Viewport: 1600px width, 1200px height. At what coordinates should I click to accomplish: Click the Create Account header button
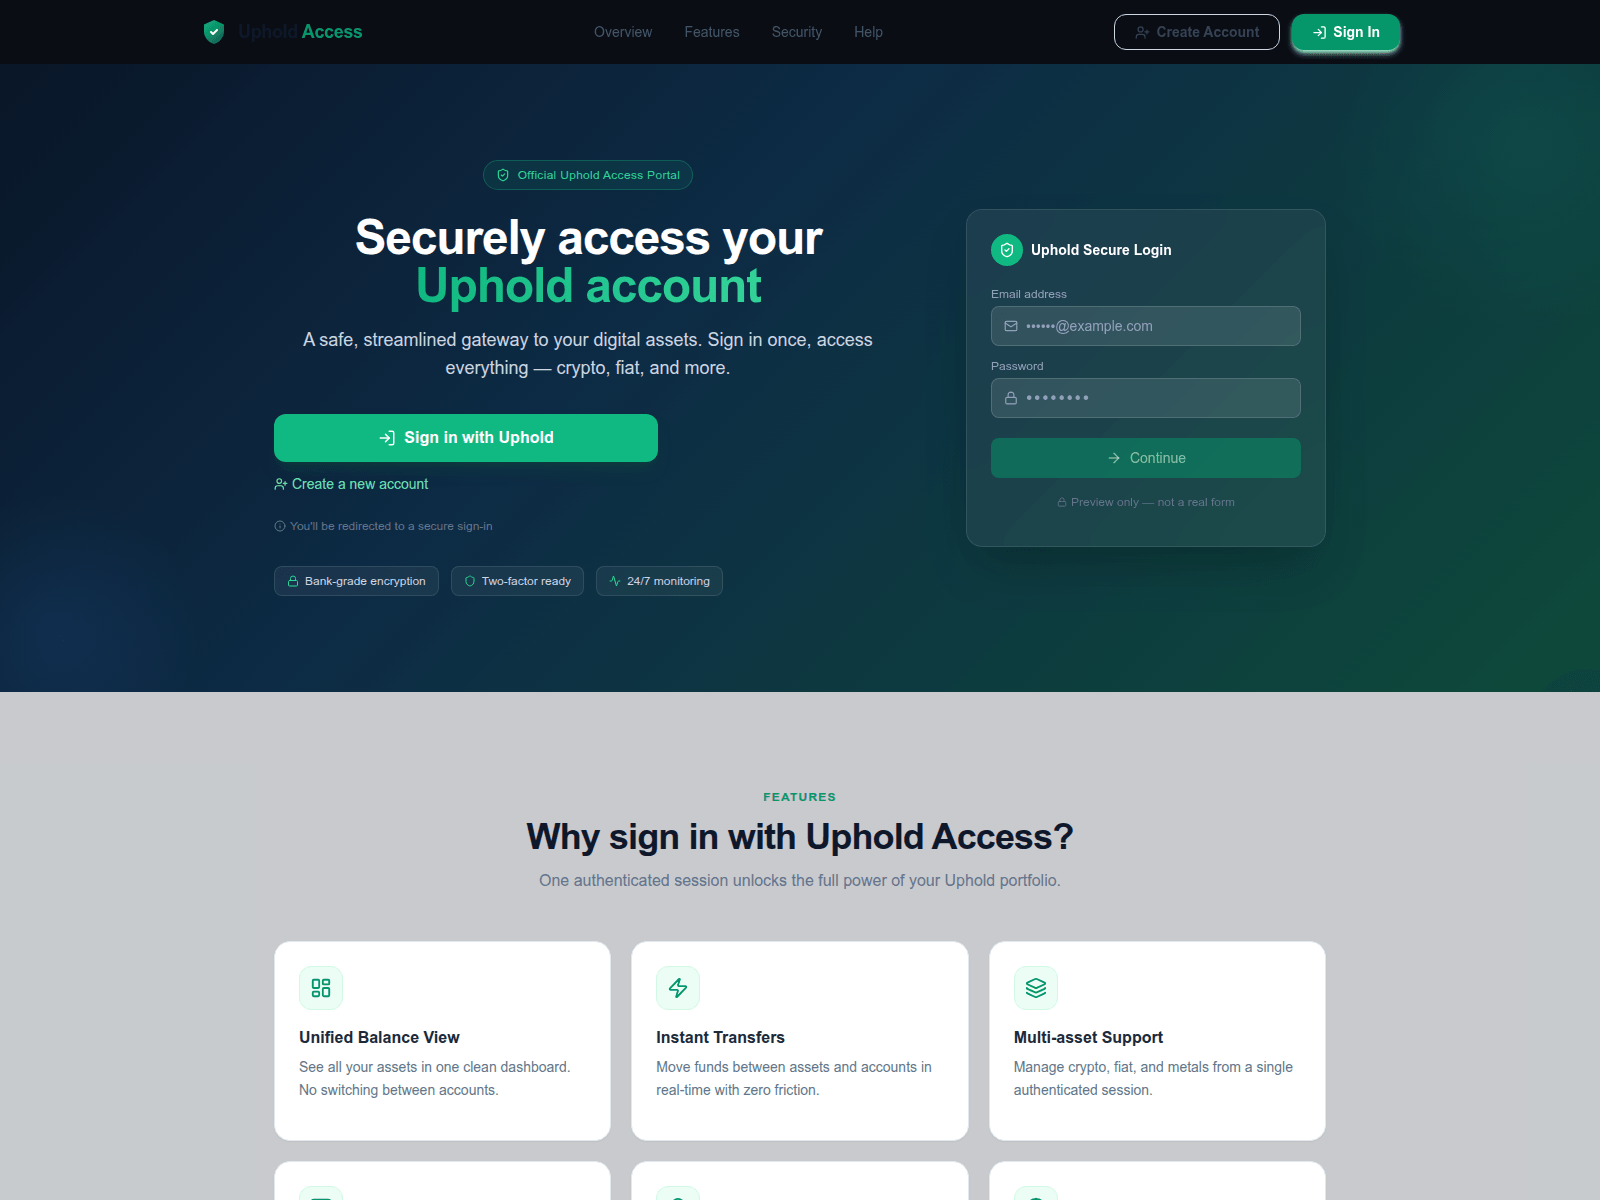[x=1197, y=32]
